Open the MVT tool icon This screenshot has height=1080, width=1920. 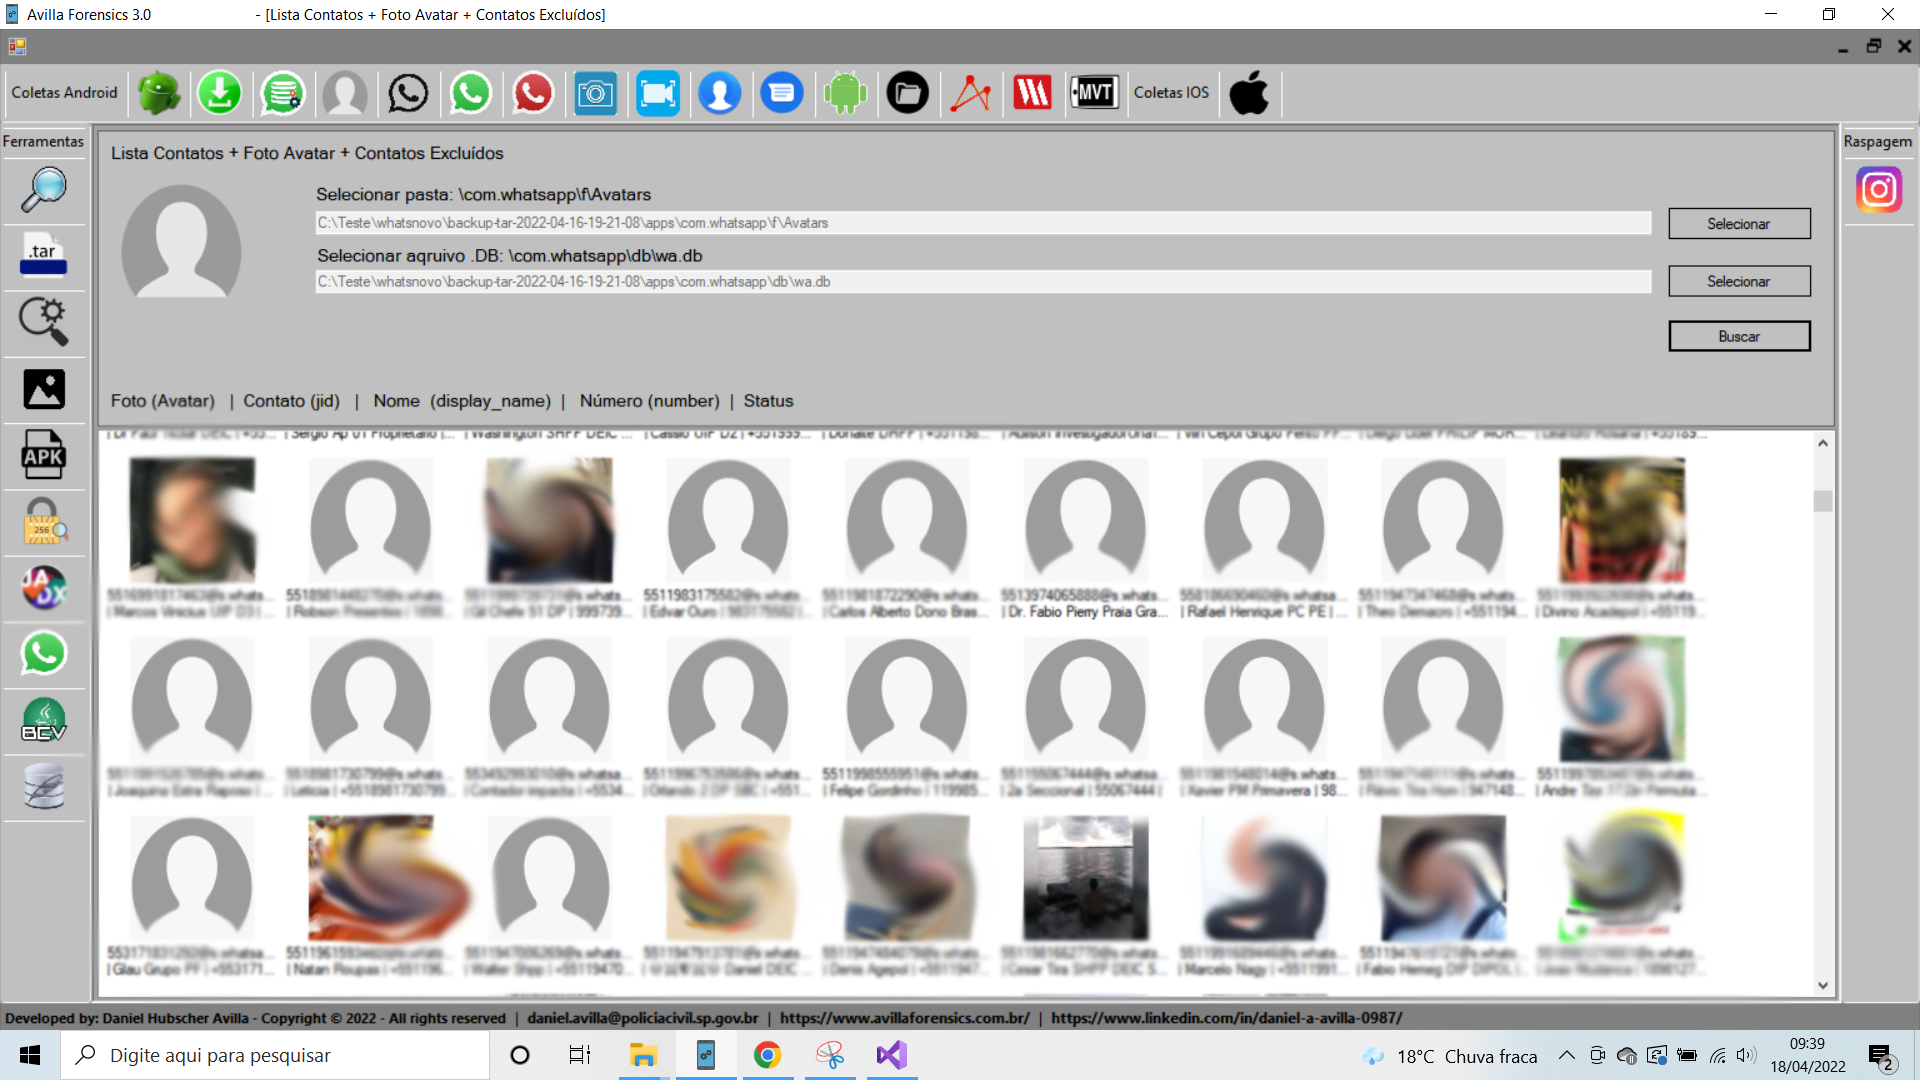(x=1095, y=93)
